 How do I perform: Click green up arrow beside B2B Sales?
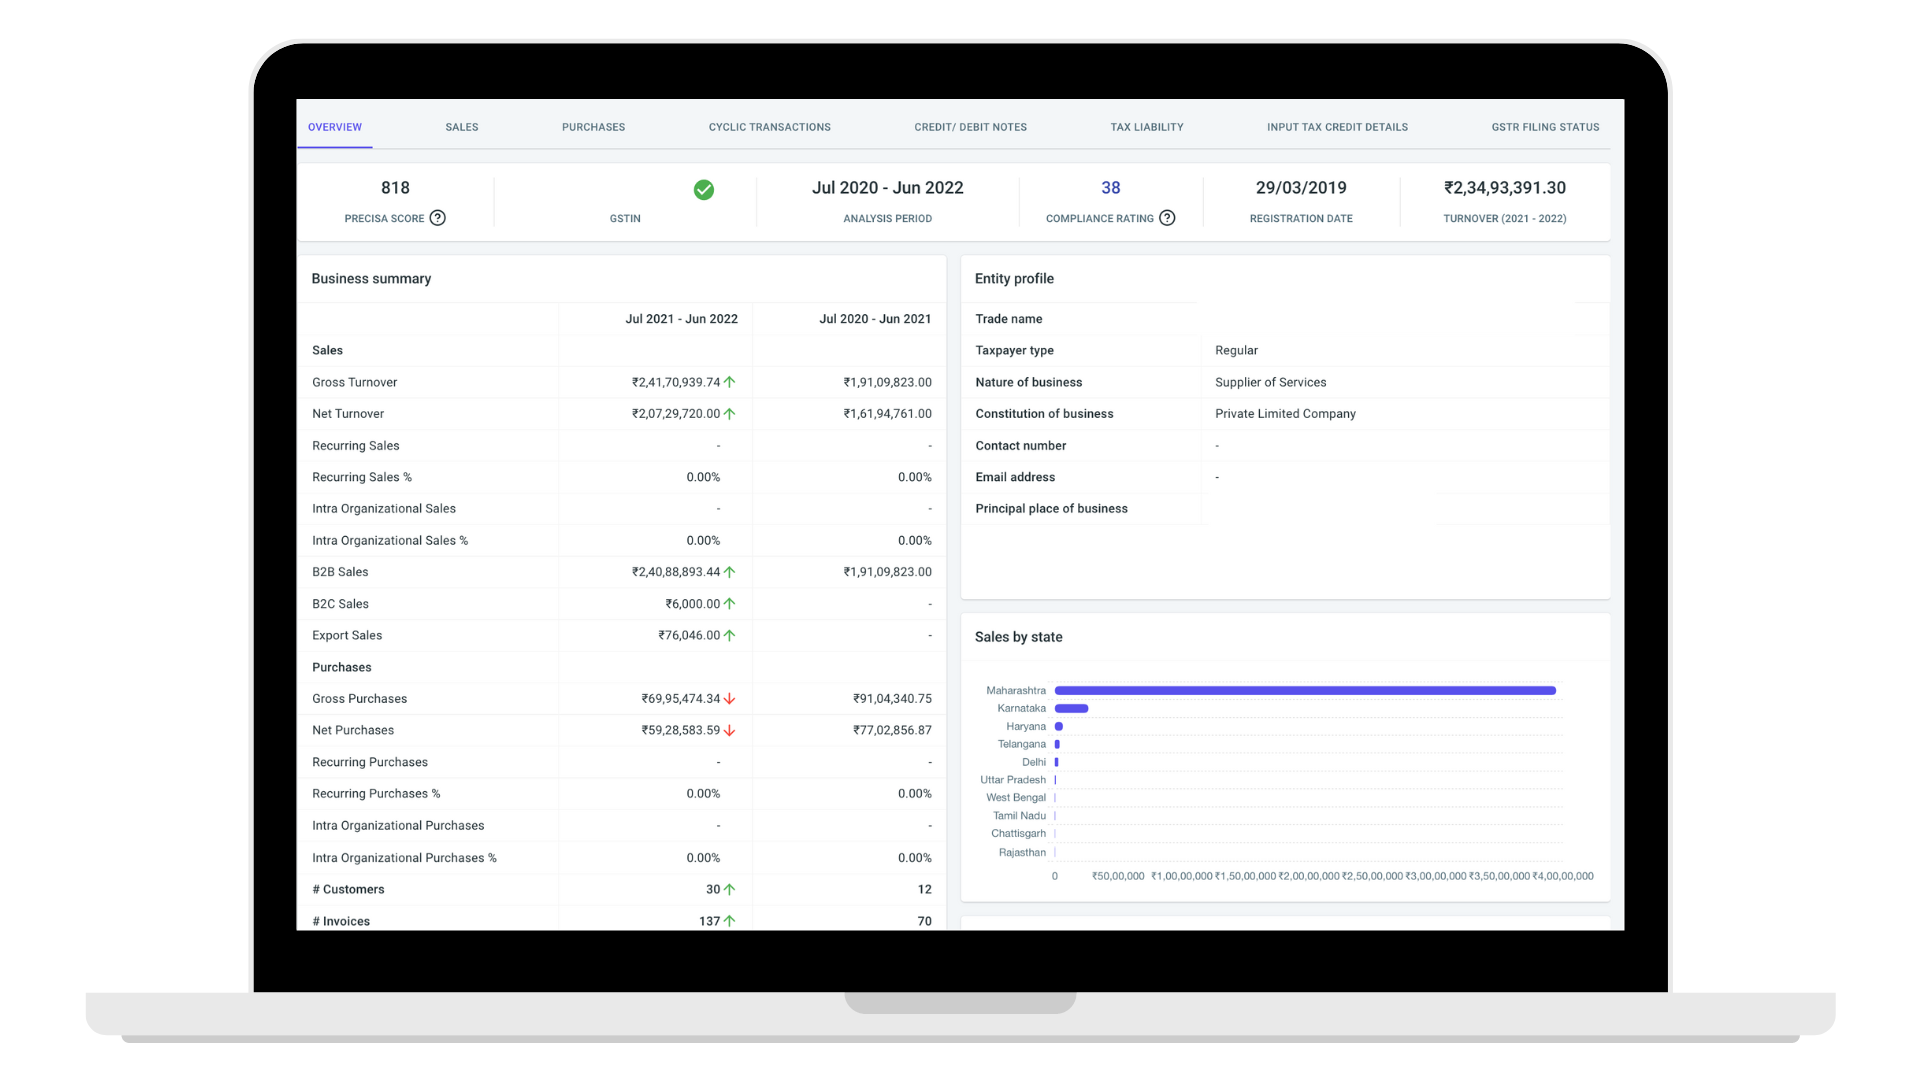730,572
